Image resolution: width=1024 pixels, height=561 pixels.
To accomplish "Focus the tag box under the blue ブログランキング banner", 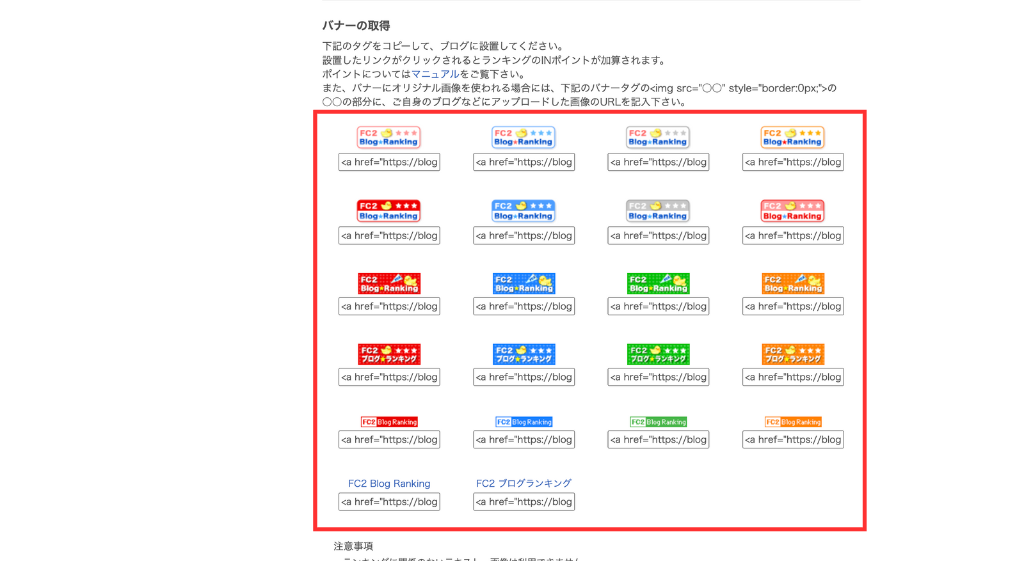I will pos(524,377).
